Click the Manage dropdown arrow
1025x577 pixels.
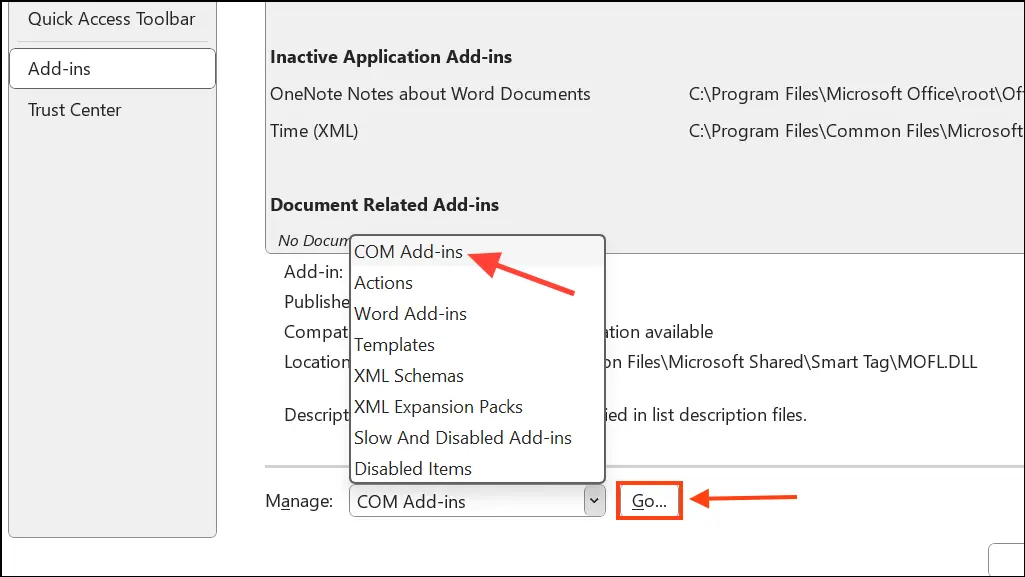tap(594, 501)
